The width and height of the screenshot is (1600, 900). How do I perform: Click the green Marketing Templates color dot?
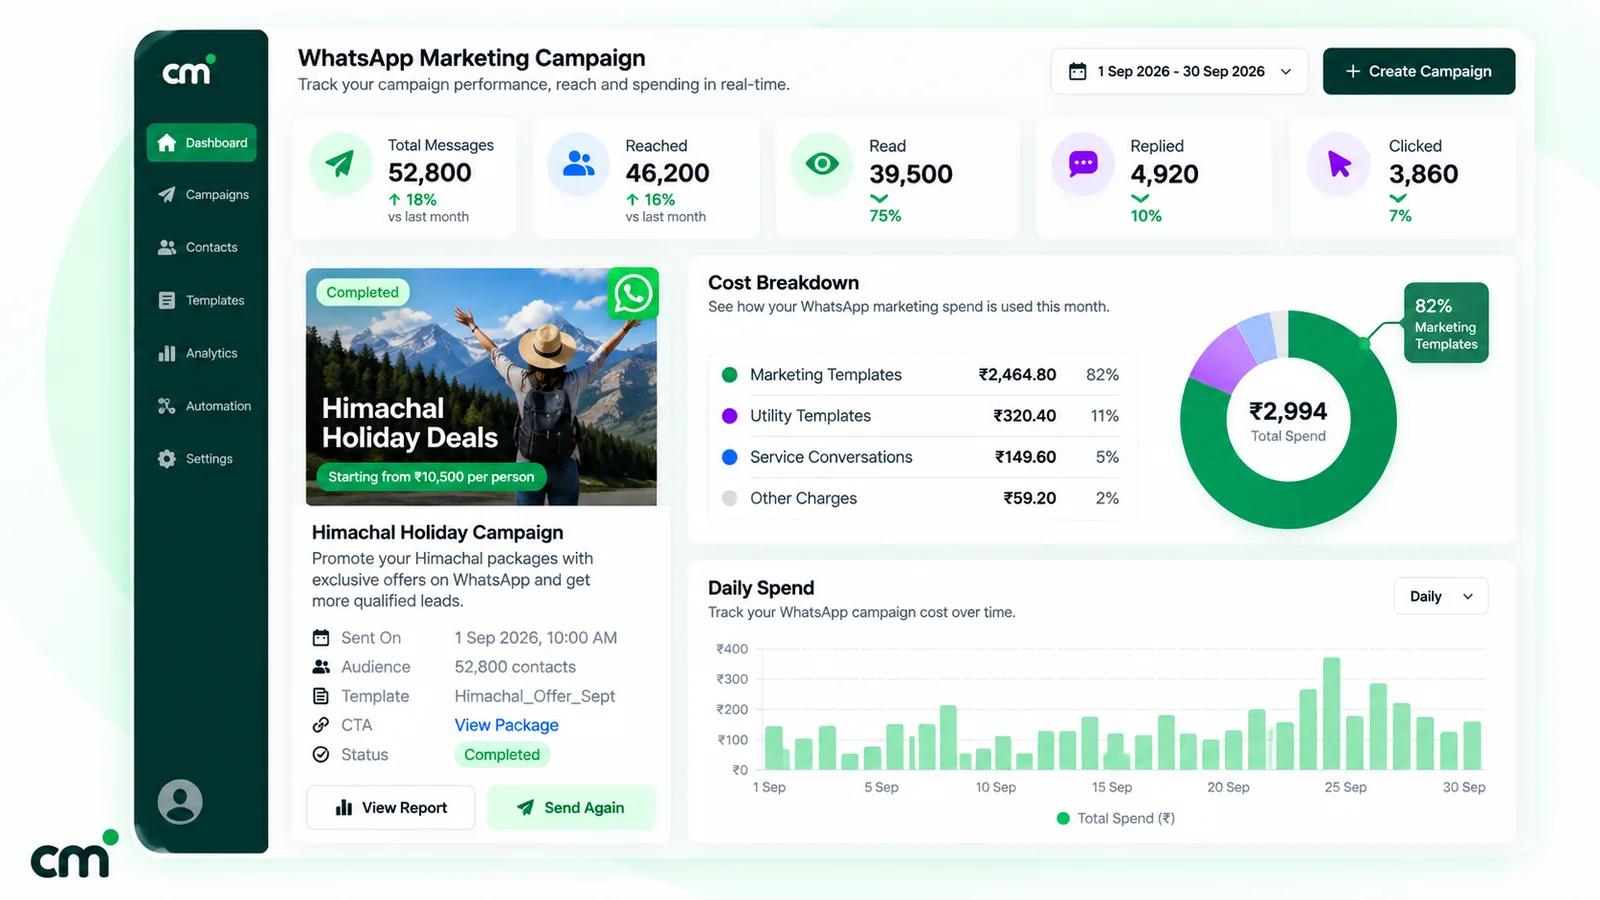point(730,375)
